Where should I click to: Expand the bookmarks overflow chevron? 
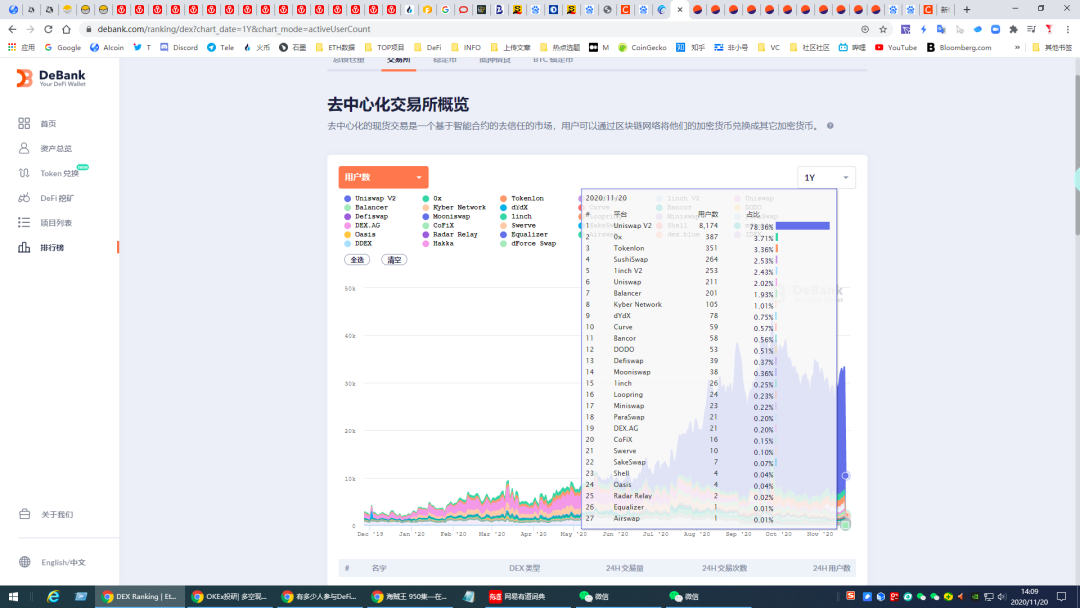point(1017,48)
